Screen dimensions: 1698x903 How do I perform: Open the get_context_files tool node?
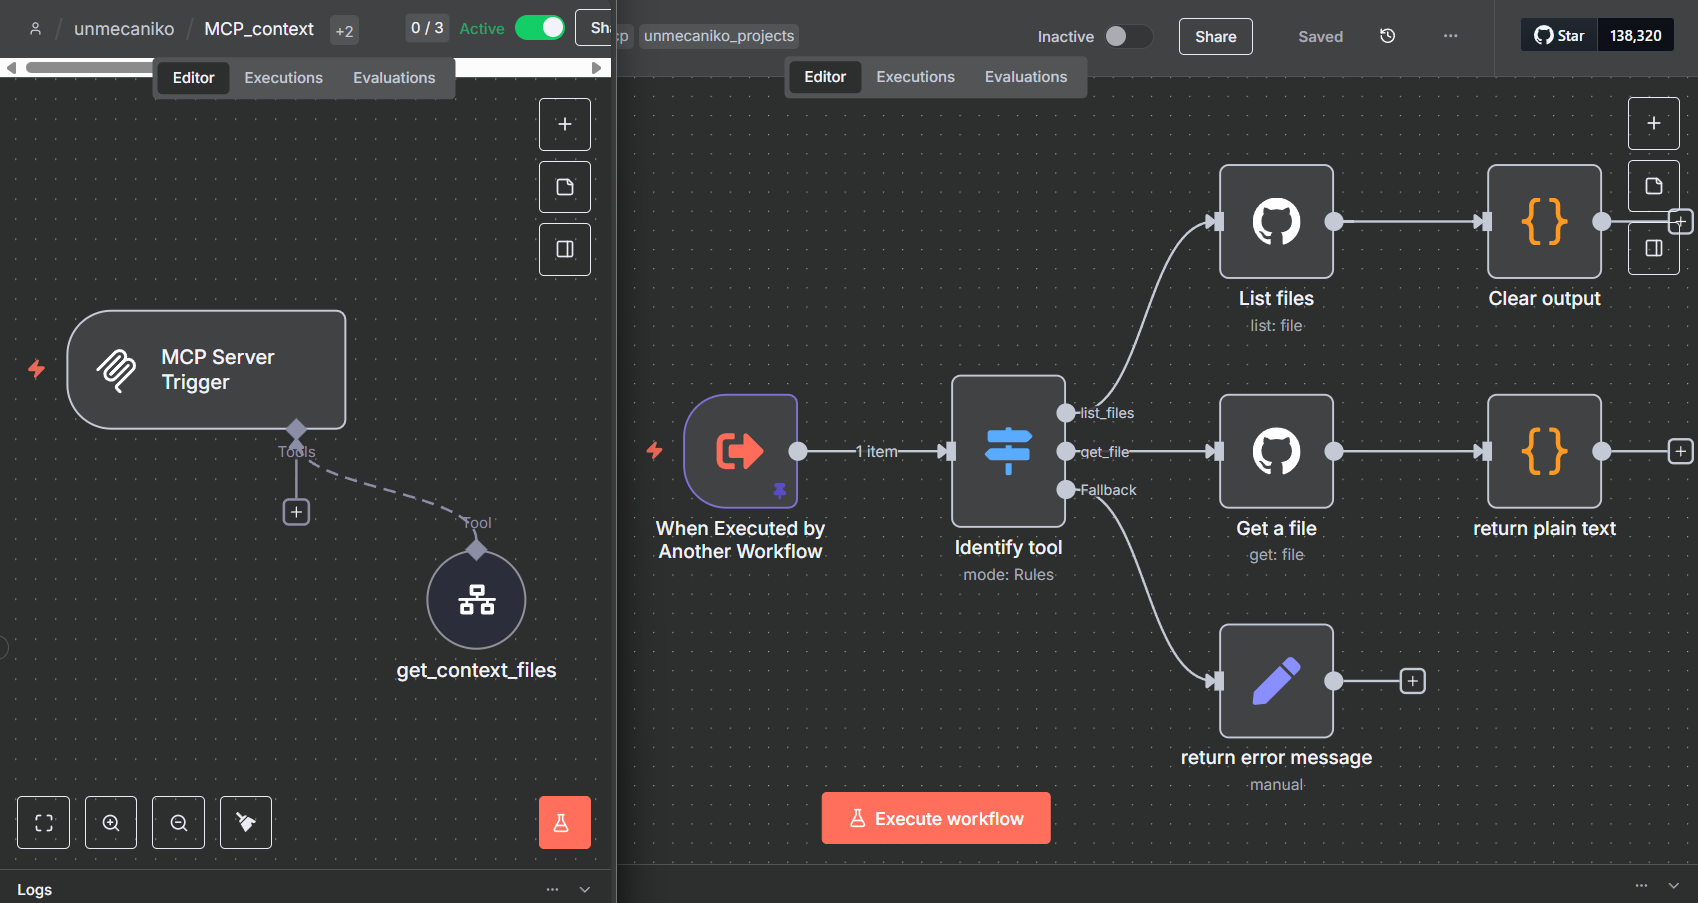[476, 600]
